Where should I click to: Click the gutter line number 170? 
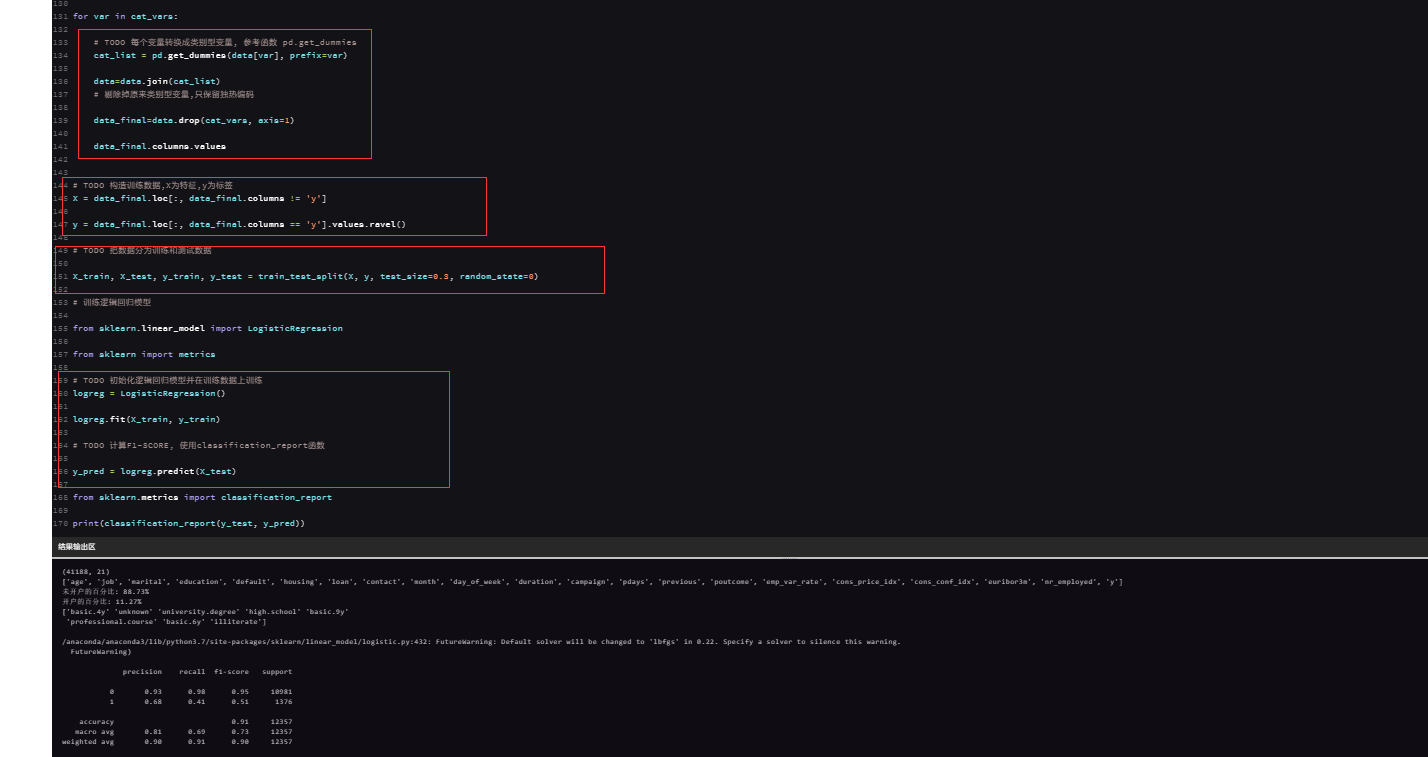coord(62,523)
